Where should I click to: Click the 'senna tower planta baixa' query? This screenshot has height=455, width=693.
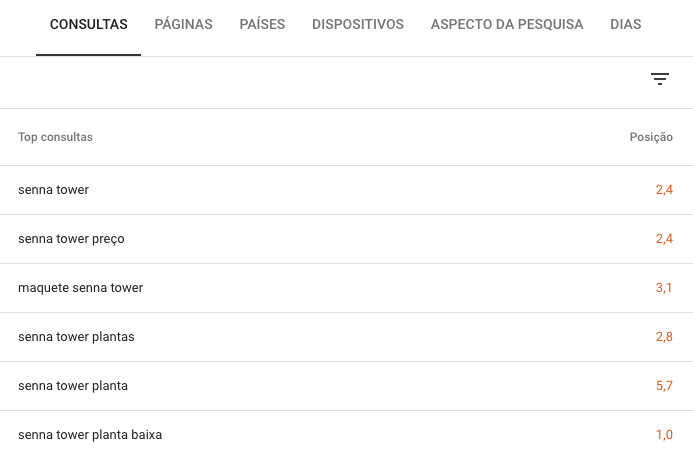coord(90,435)
